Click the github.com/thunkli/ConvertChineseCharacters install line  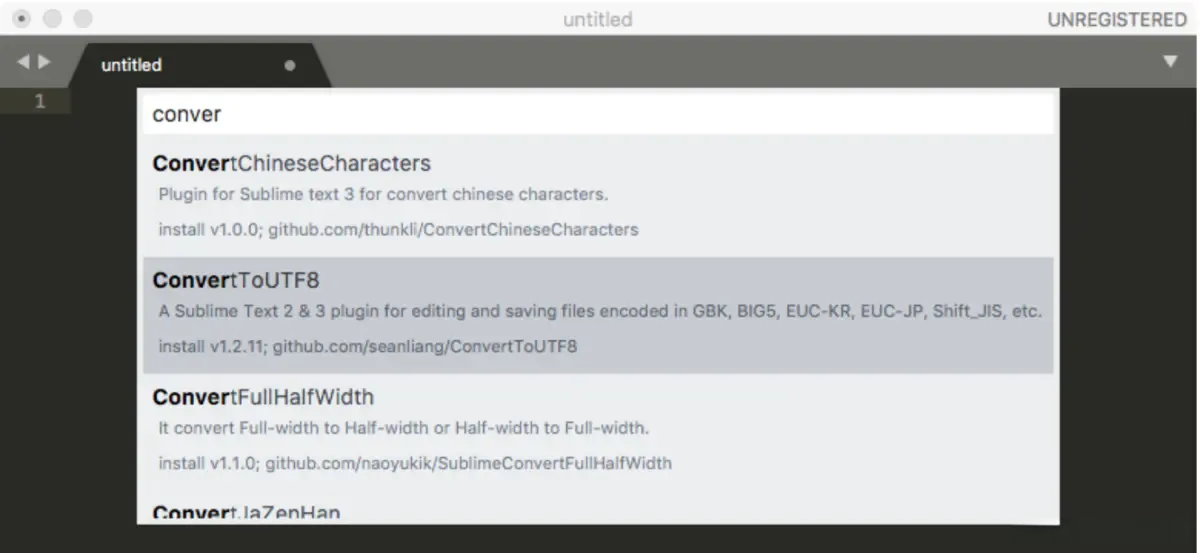click(x=398, y=229)
